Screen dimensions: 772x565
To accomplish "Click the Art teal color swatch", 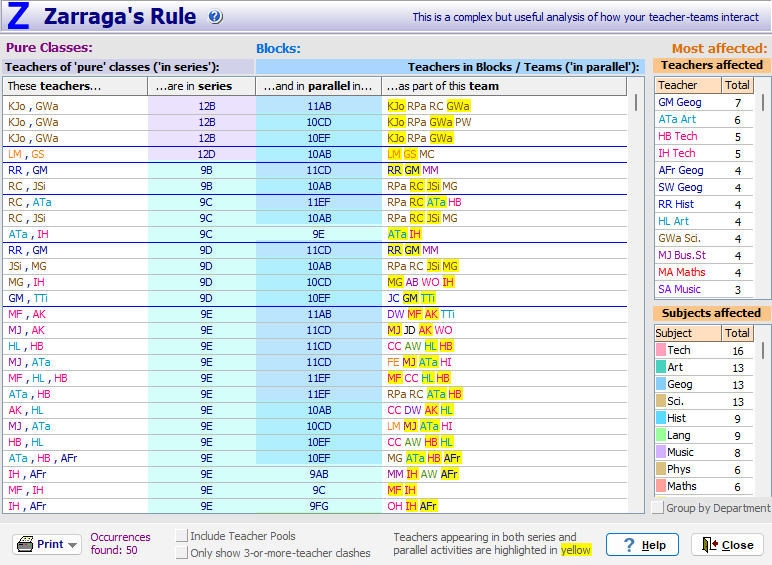I will click(661, 367).
